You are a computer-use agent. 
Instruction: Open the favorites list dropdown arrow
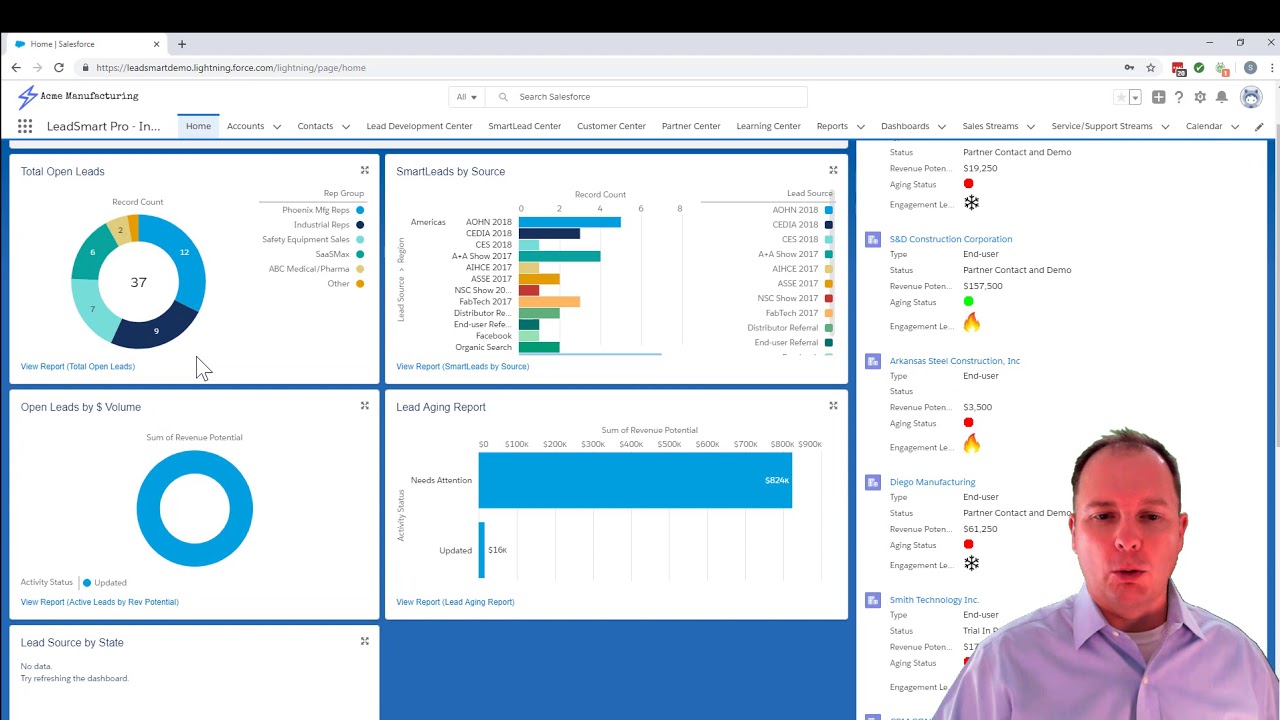(1135, 97)
